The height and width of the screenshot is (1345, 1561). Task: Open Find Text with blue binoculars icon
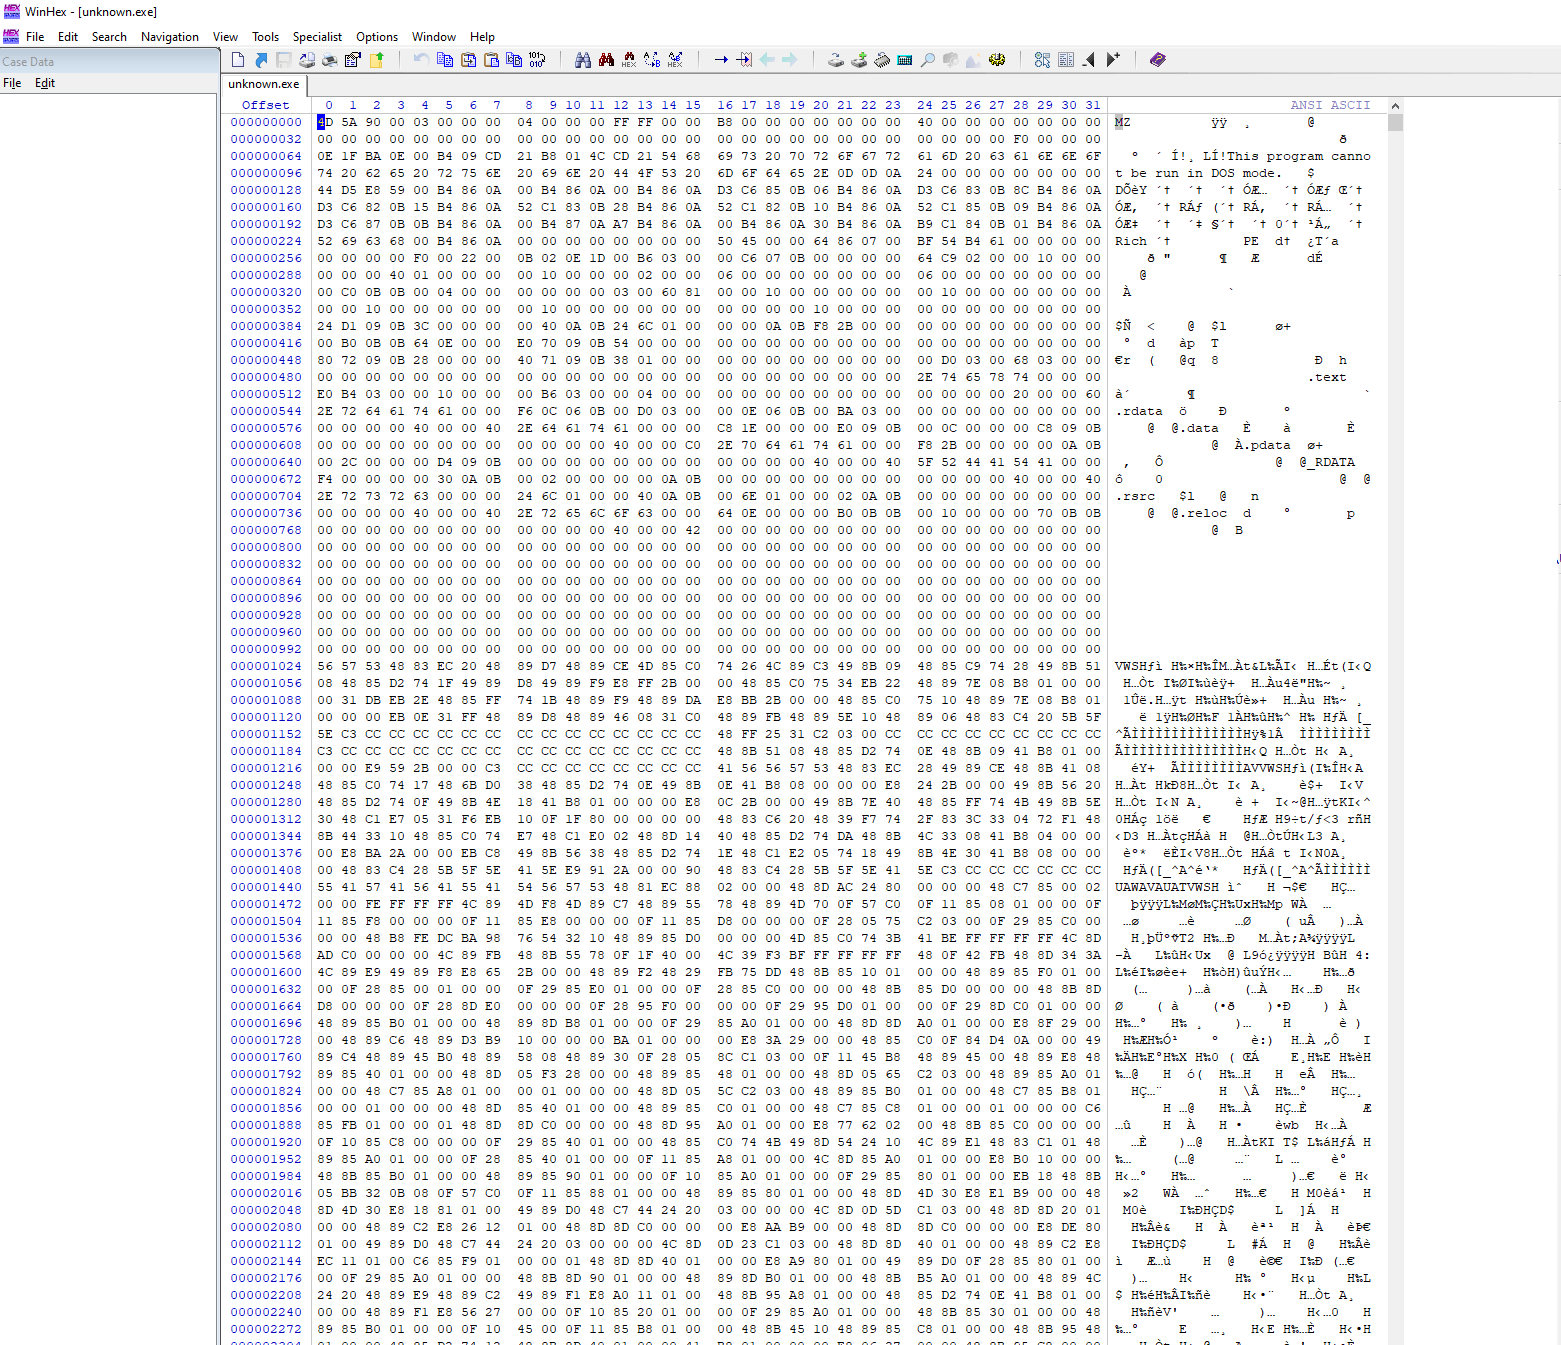[x=583, y=60]
